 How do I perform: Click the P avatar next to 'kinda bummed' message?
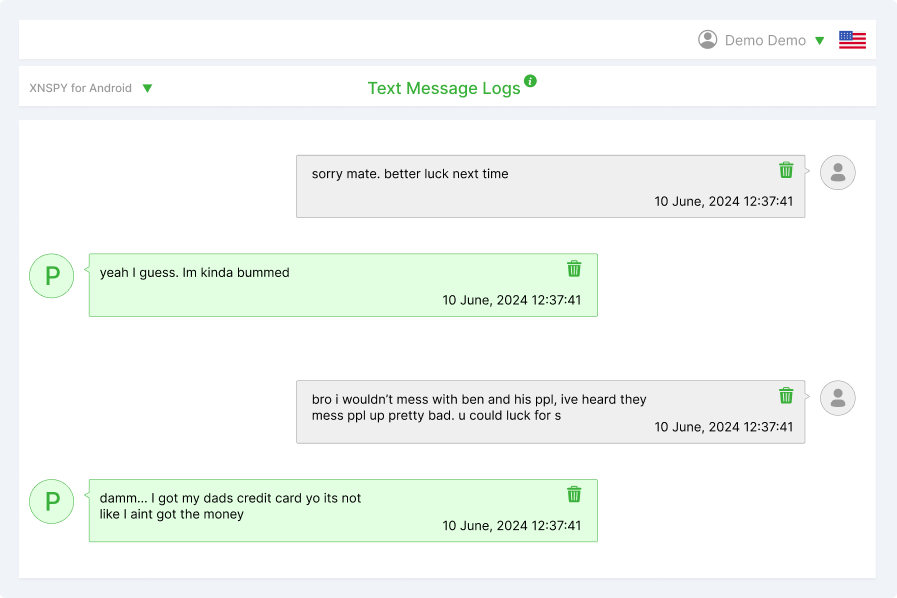(x=52, y=276)
